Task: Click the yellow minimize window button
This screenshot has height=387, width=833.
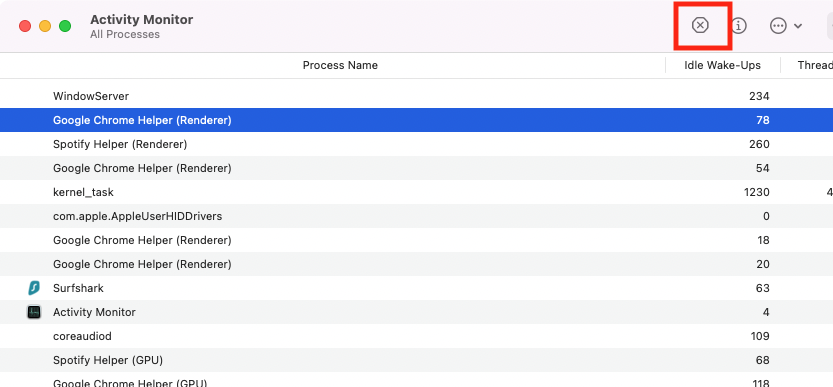Action: (45, 26)
